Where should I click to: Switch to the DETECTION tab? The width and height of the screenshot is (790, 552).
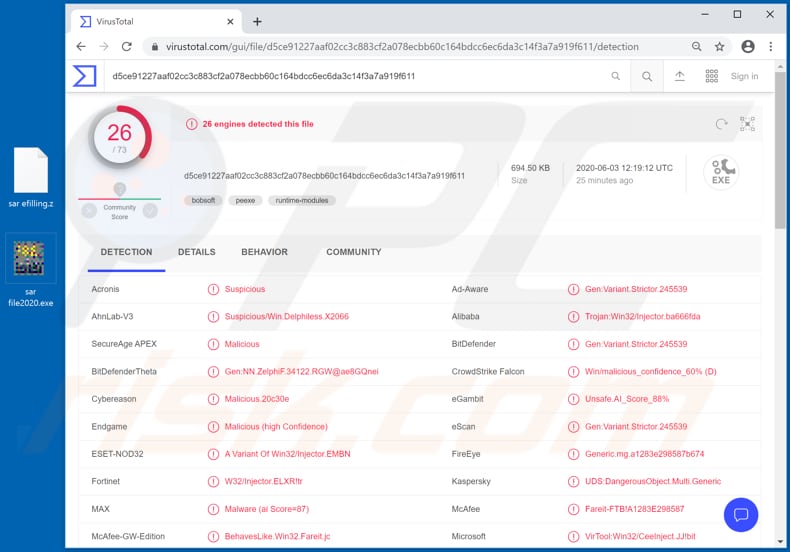pos(126,252)
